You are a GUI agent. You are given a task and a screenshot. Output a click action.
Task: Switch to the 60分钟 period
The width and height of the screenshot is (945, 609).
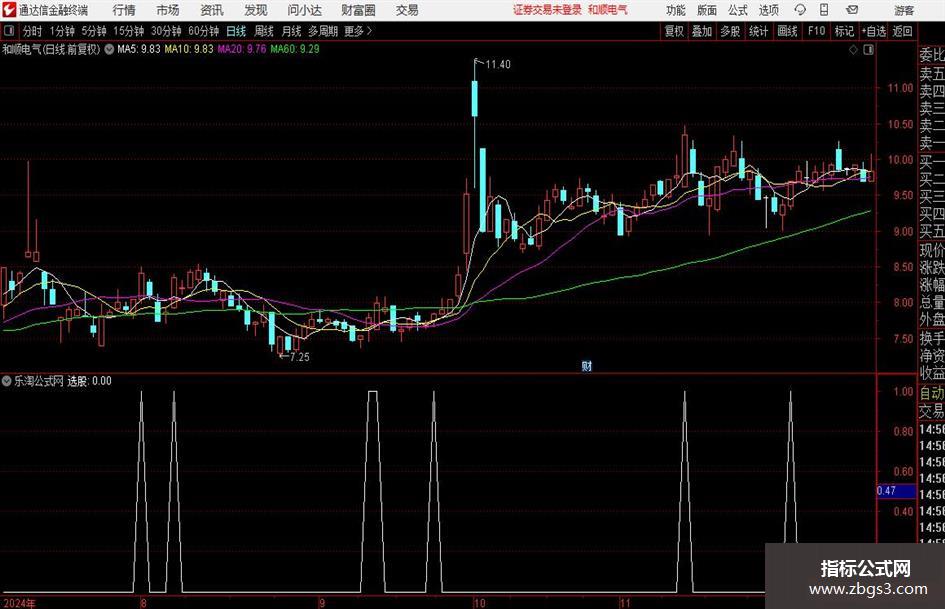(204, 31)
